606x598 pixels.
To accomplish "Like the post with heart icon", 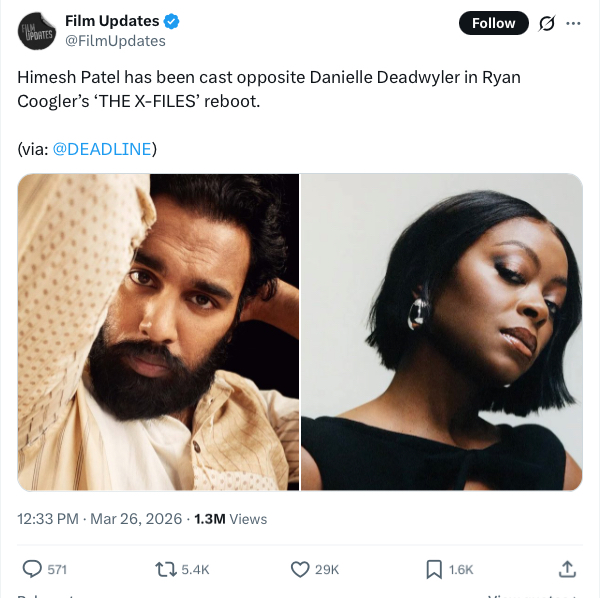I will point(300,569).
